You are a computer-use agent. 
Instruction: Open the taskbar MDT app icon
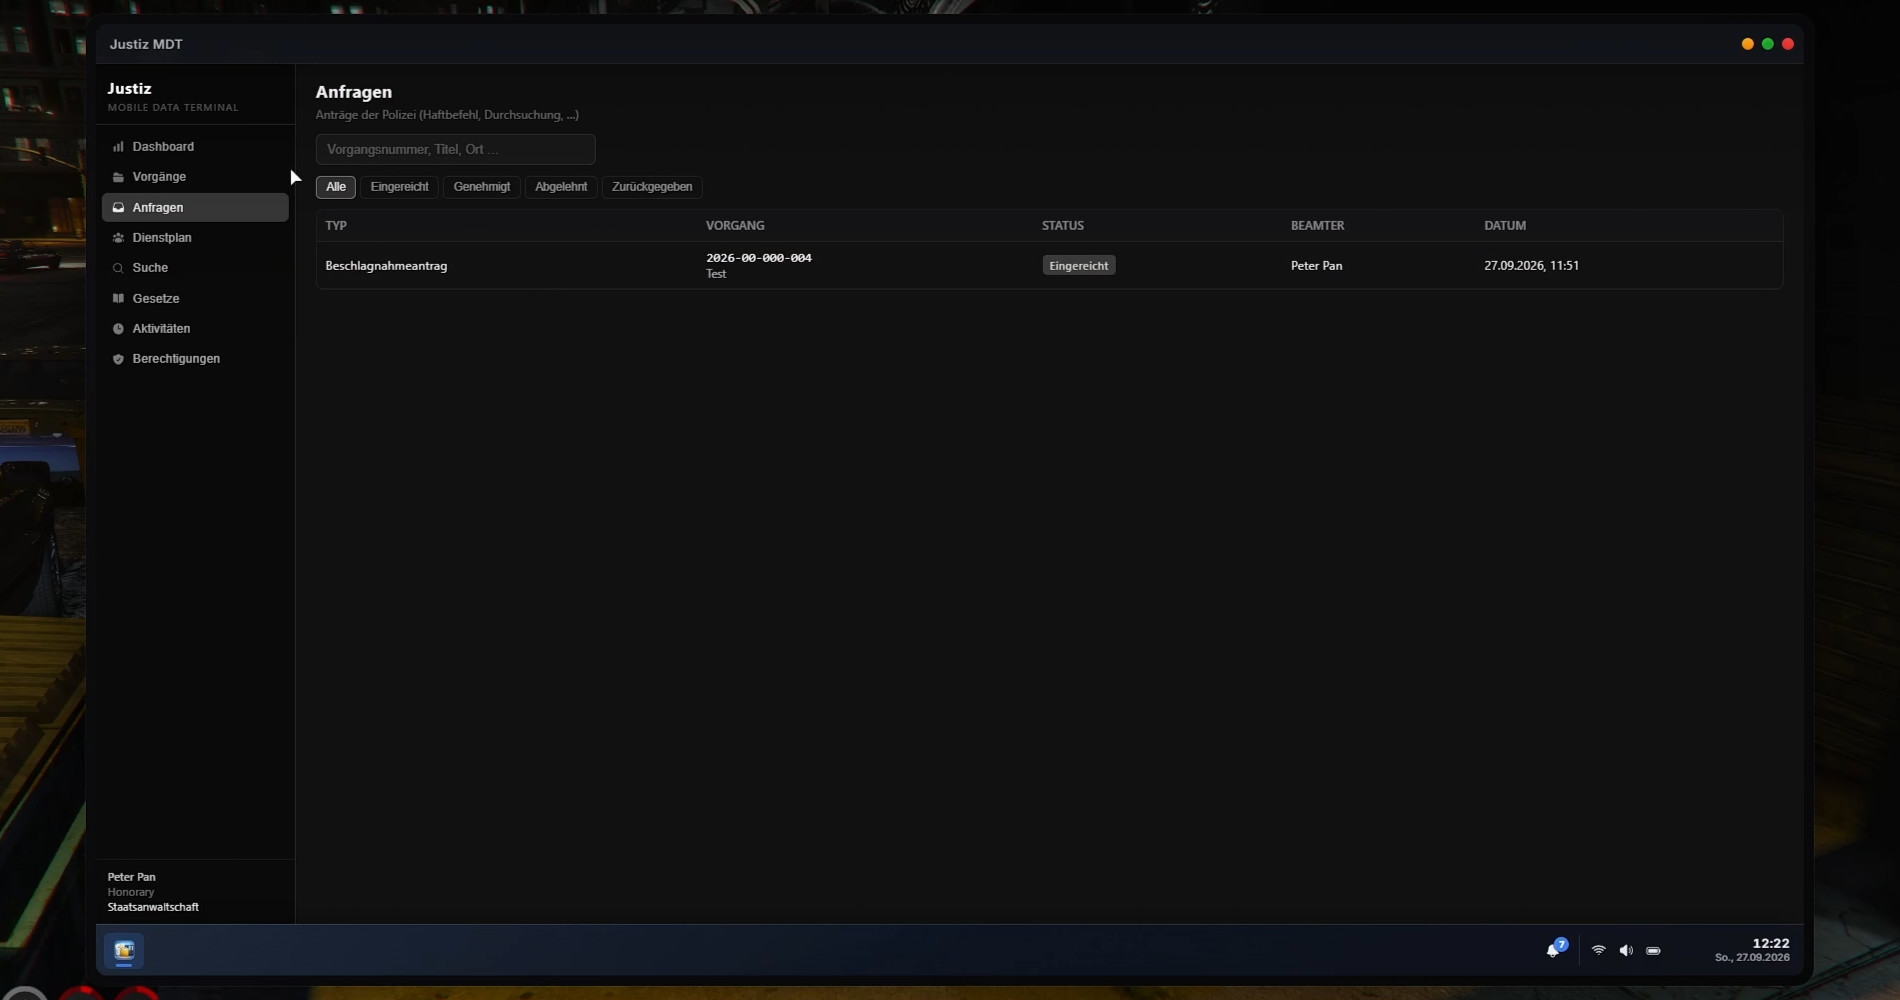pyautogui.click(x=124, y=950)
